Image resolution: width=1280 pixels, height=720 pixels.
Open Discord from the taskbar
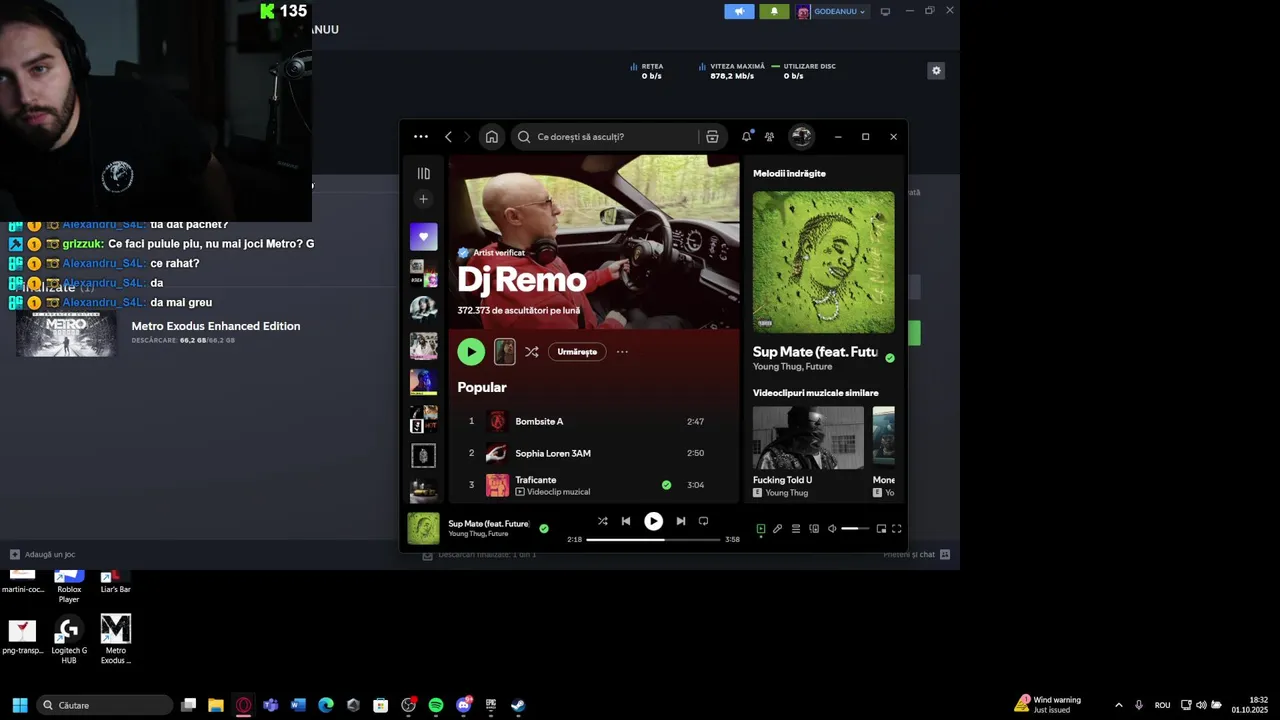(463, 705)
